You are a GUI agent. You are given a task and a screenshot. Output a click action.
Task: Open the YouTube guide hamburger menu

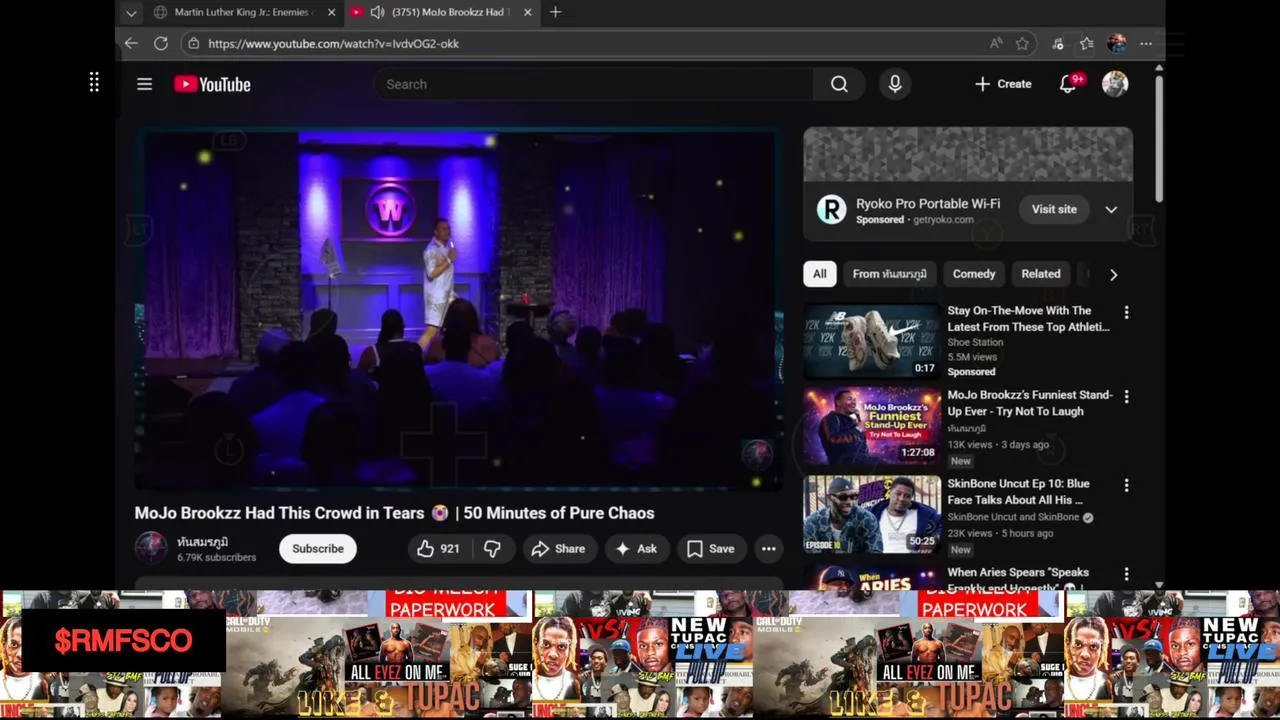tap(144, 85)
